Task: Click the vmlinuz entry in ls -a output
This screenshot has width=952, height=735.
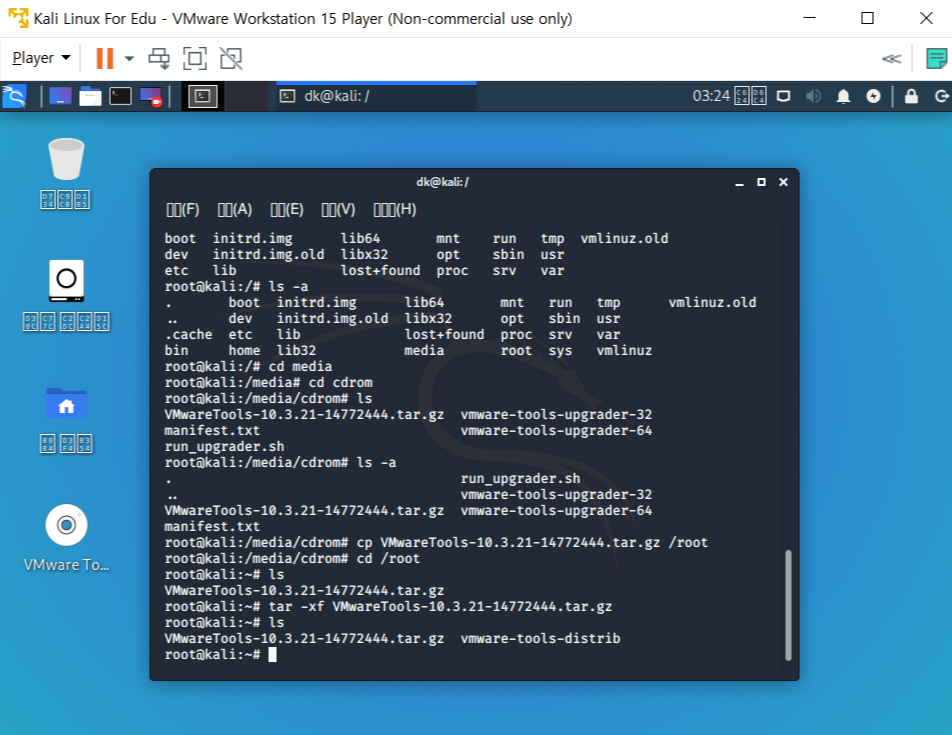Action: (624, 350)
